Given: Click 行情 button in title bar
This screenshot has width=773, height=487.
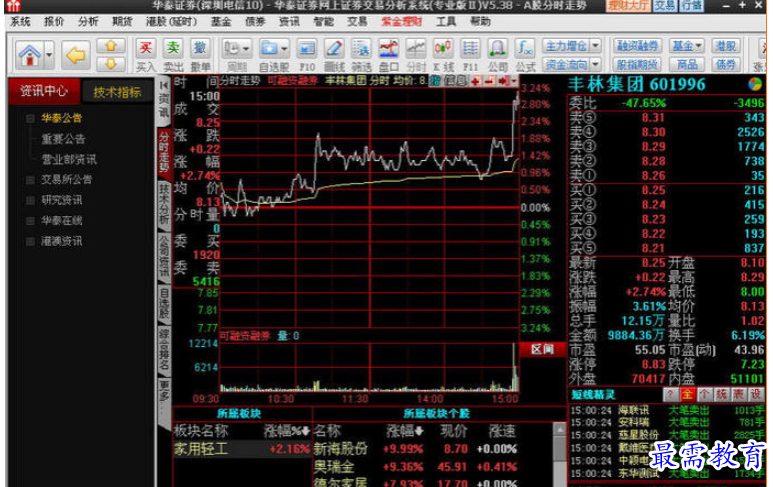Looking at the screenshot, I should (691, 5).
